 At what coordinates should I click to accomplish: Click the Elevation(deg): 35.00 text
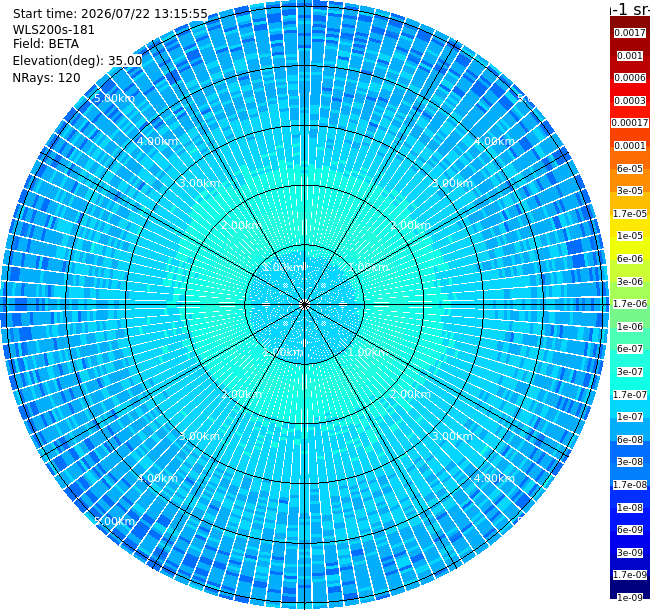pos(78,61)
